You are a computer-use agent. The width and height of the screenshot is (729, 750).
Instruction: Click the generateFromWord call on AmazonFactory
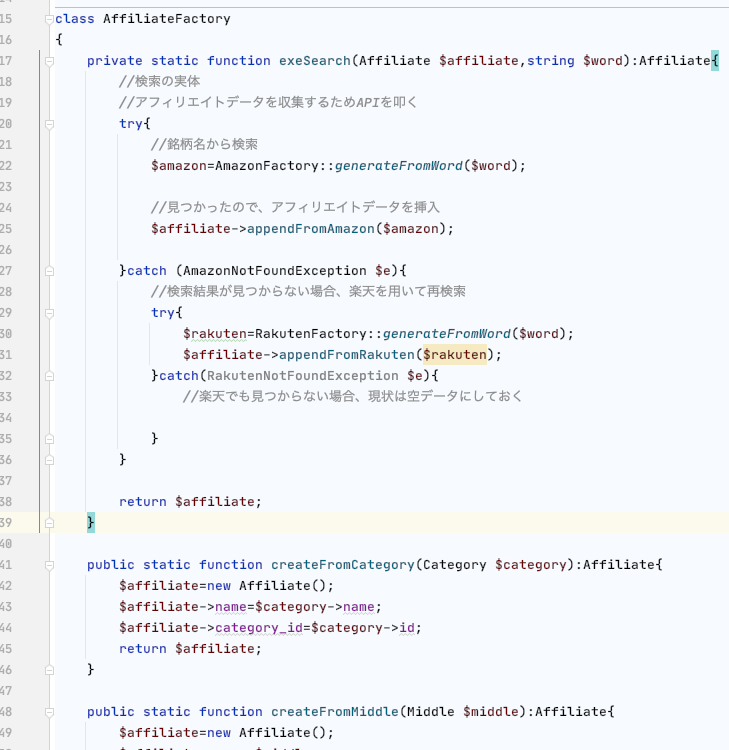(x=398, y=166)
